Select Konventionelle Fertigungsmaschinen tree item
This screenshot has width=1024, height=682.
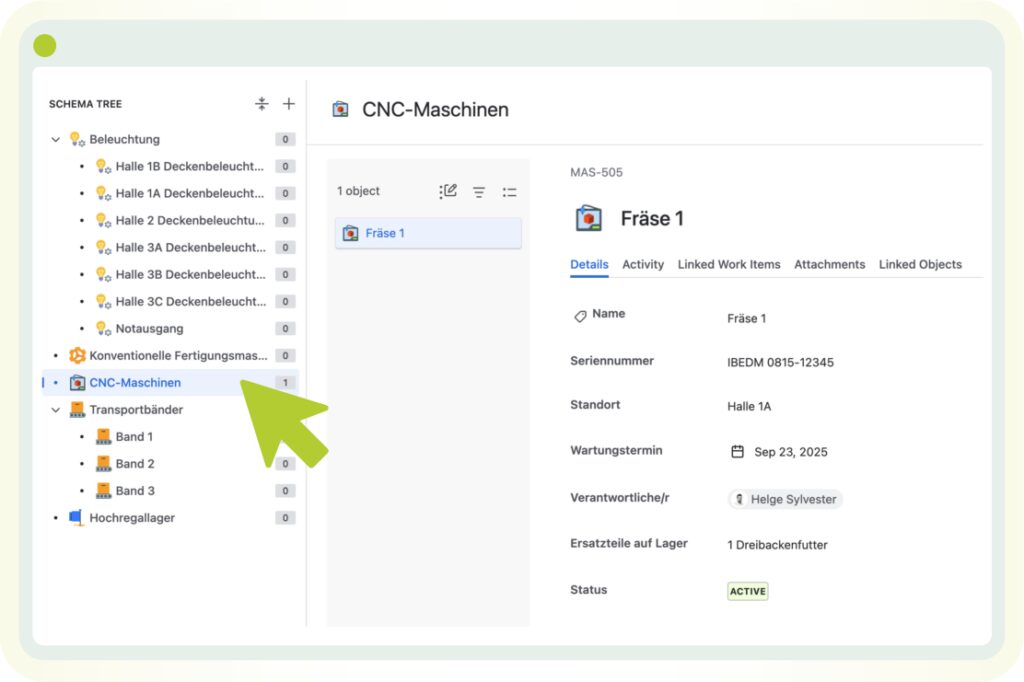[178, 355]
